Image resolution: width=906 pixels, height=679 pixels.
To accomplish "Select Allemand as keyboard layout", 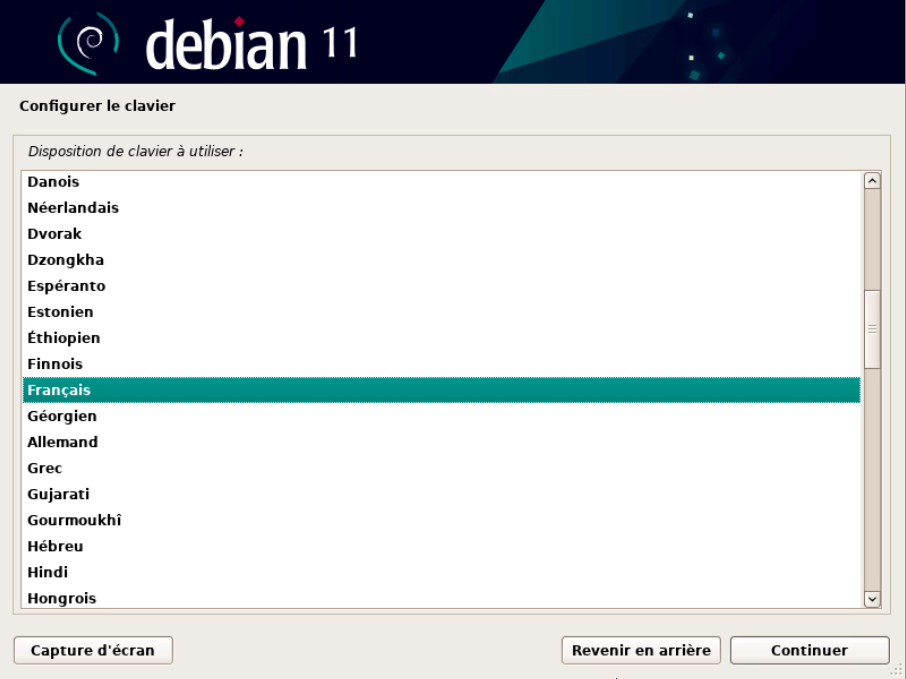I will (x=63, y=442).
